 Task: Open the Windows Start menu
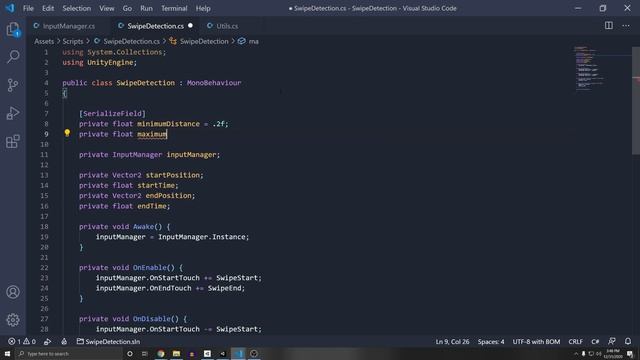tap(7, 353)
